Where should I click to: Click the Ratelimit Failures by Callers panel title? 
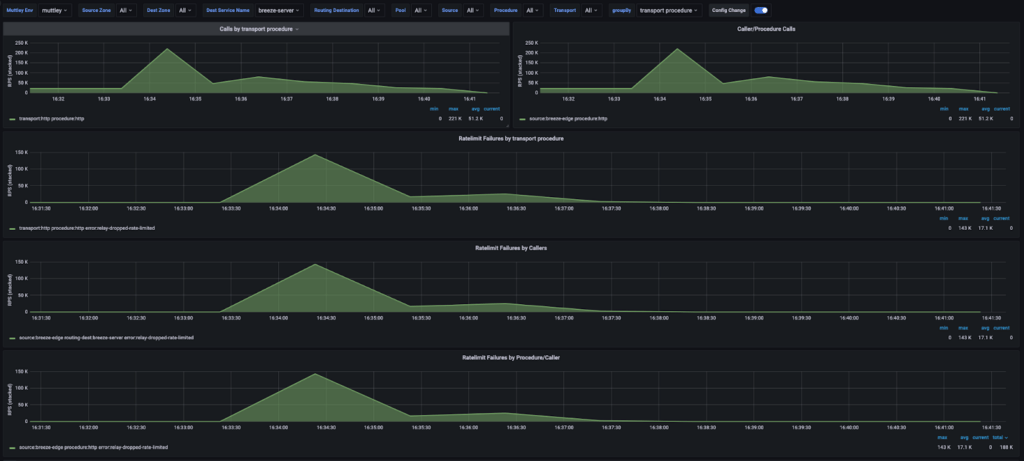511,247
